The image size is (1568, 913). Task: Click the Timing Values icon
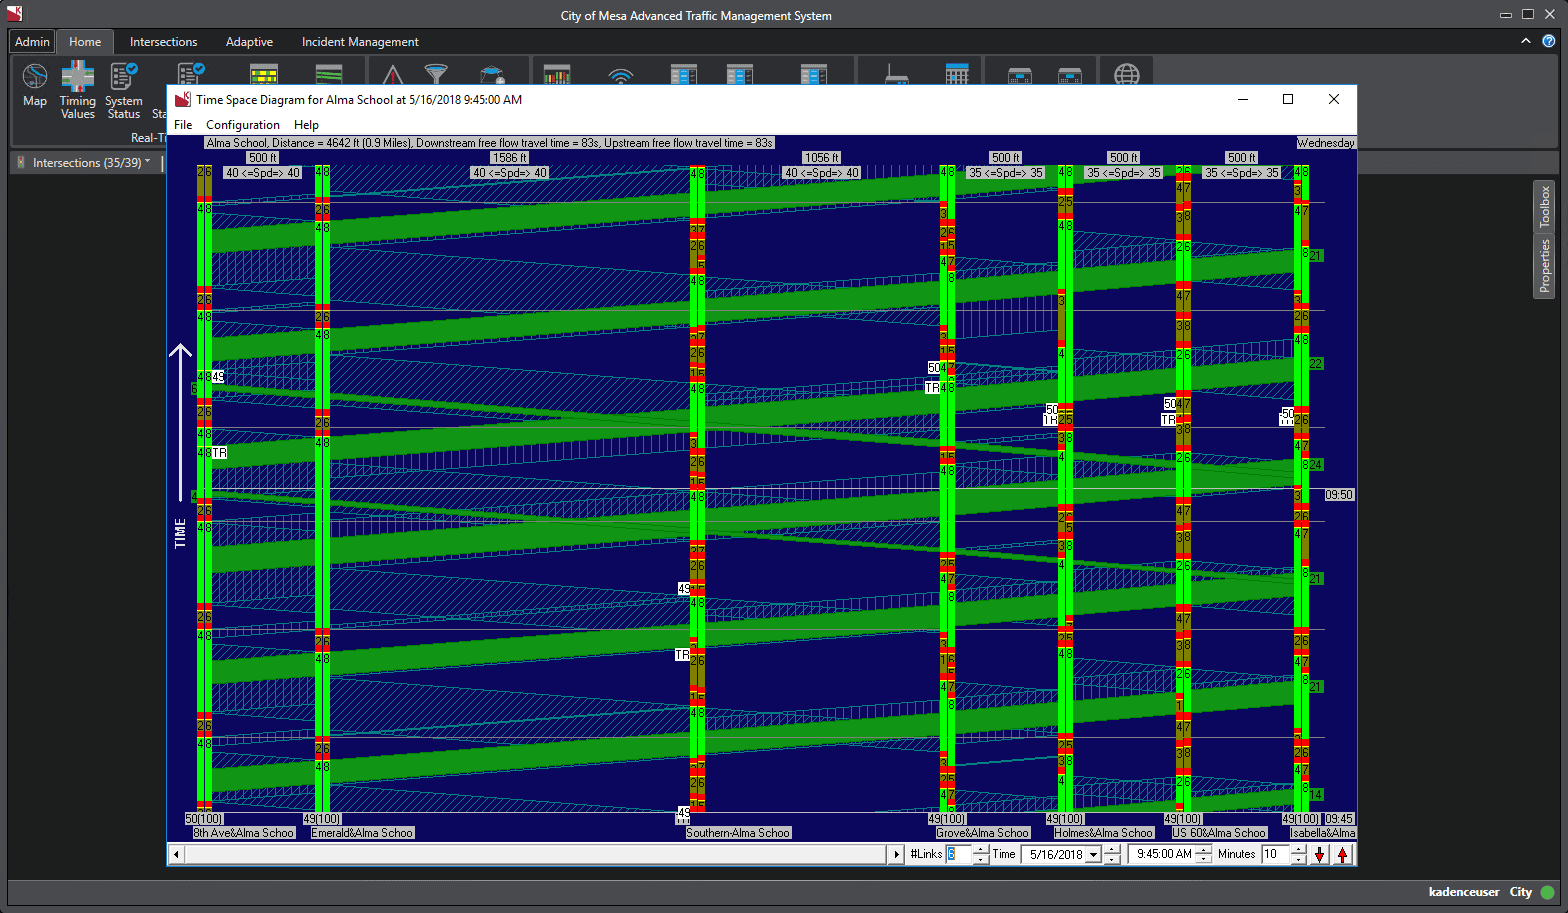(x=77, y=89)
